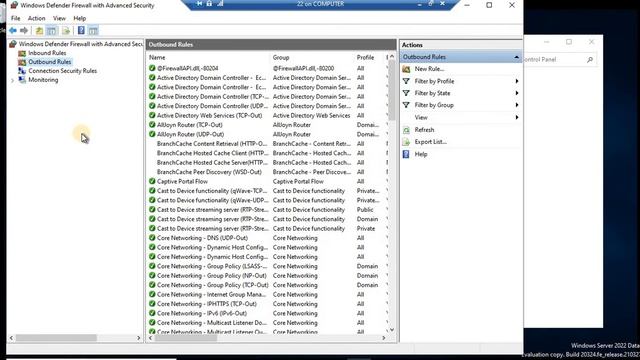Click the green check icon of Captive Portal Flow
Image resolution: width=640 pixels, height=360 pixels.
[152, 181]
